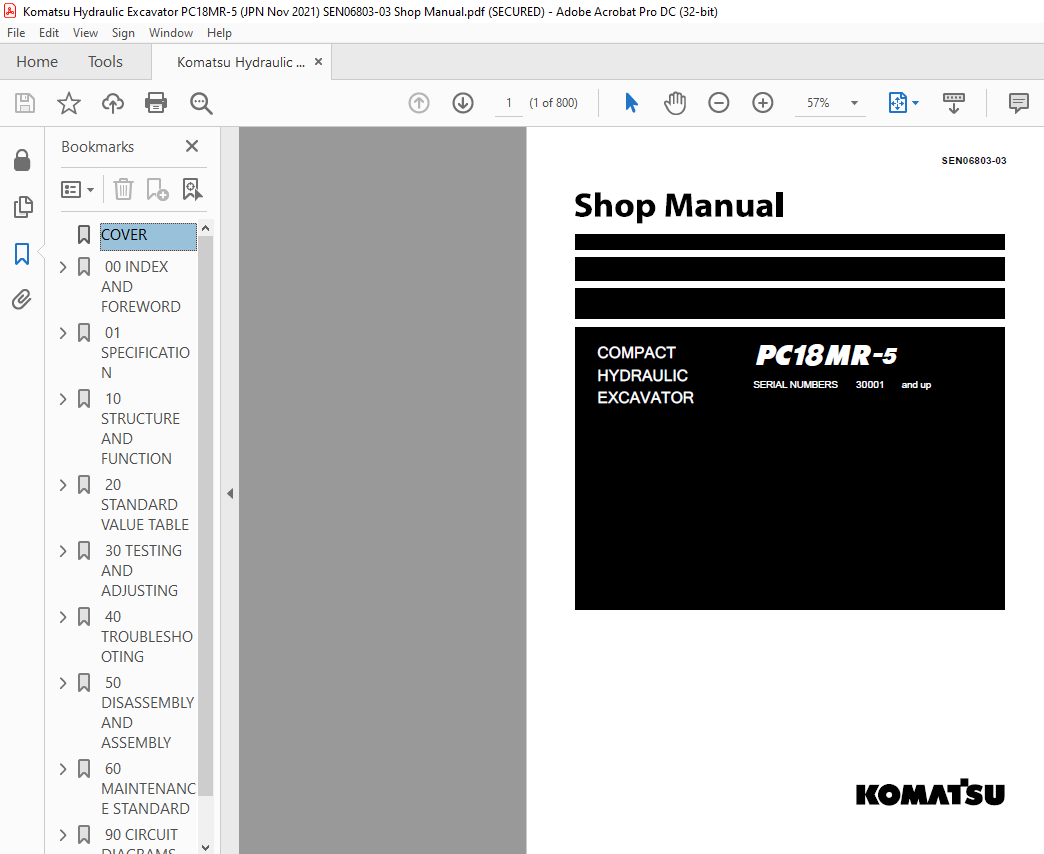Select the COVER bookmark

click(148, 236)
